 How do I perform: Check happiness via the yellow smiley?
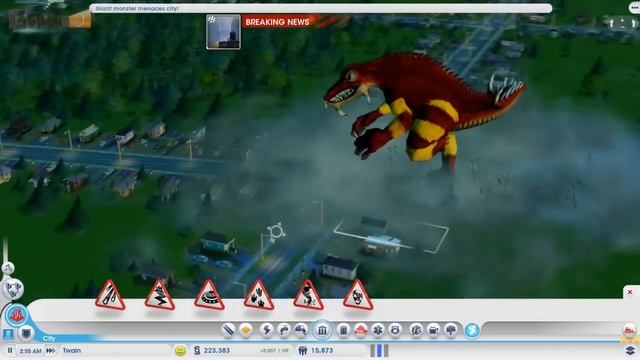tap(180, 350)
